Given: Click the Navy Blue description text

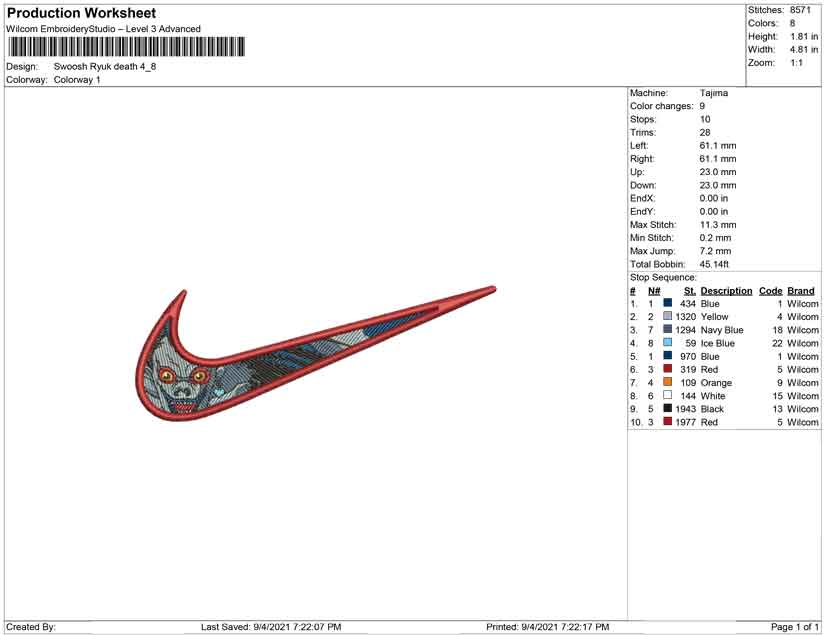Looking at the screenshot, I should coord(722,330).
